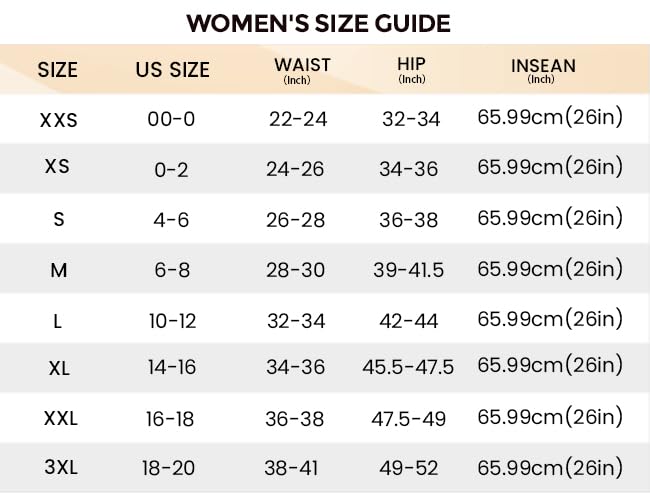This screenshot has width=650, height=500.
Task: Choose the M size label
Action: pyautogui.click(x=58, y=270)
